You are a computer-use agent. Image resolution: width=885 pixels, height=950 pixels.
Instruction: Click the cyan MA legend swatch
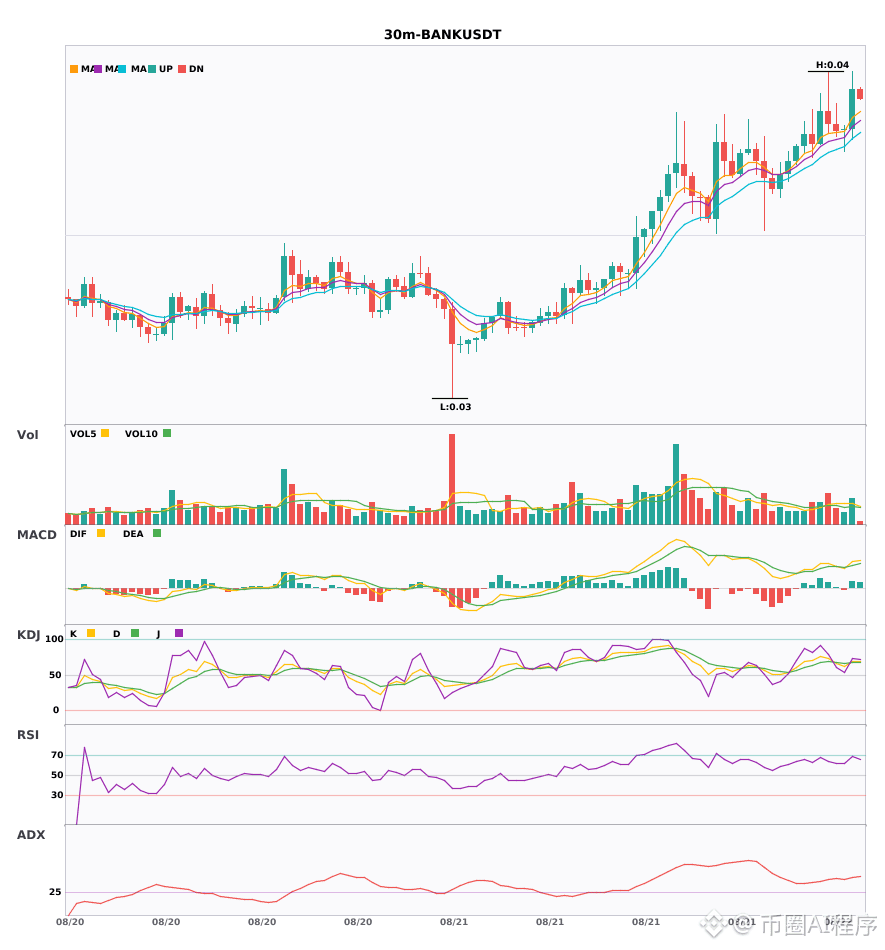(122, 69)
